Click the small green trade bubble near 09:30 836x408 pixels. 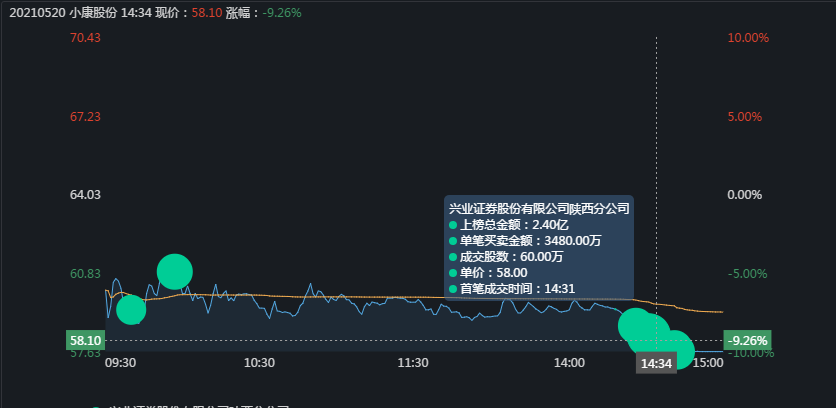(131, 309)
